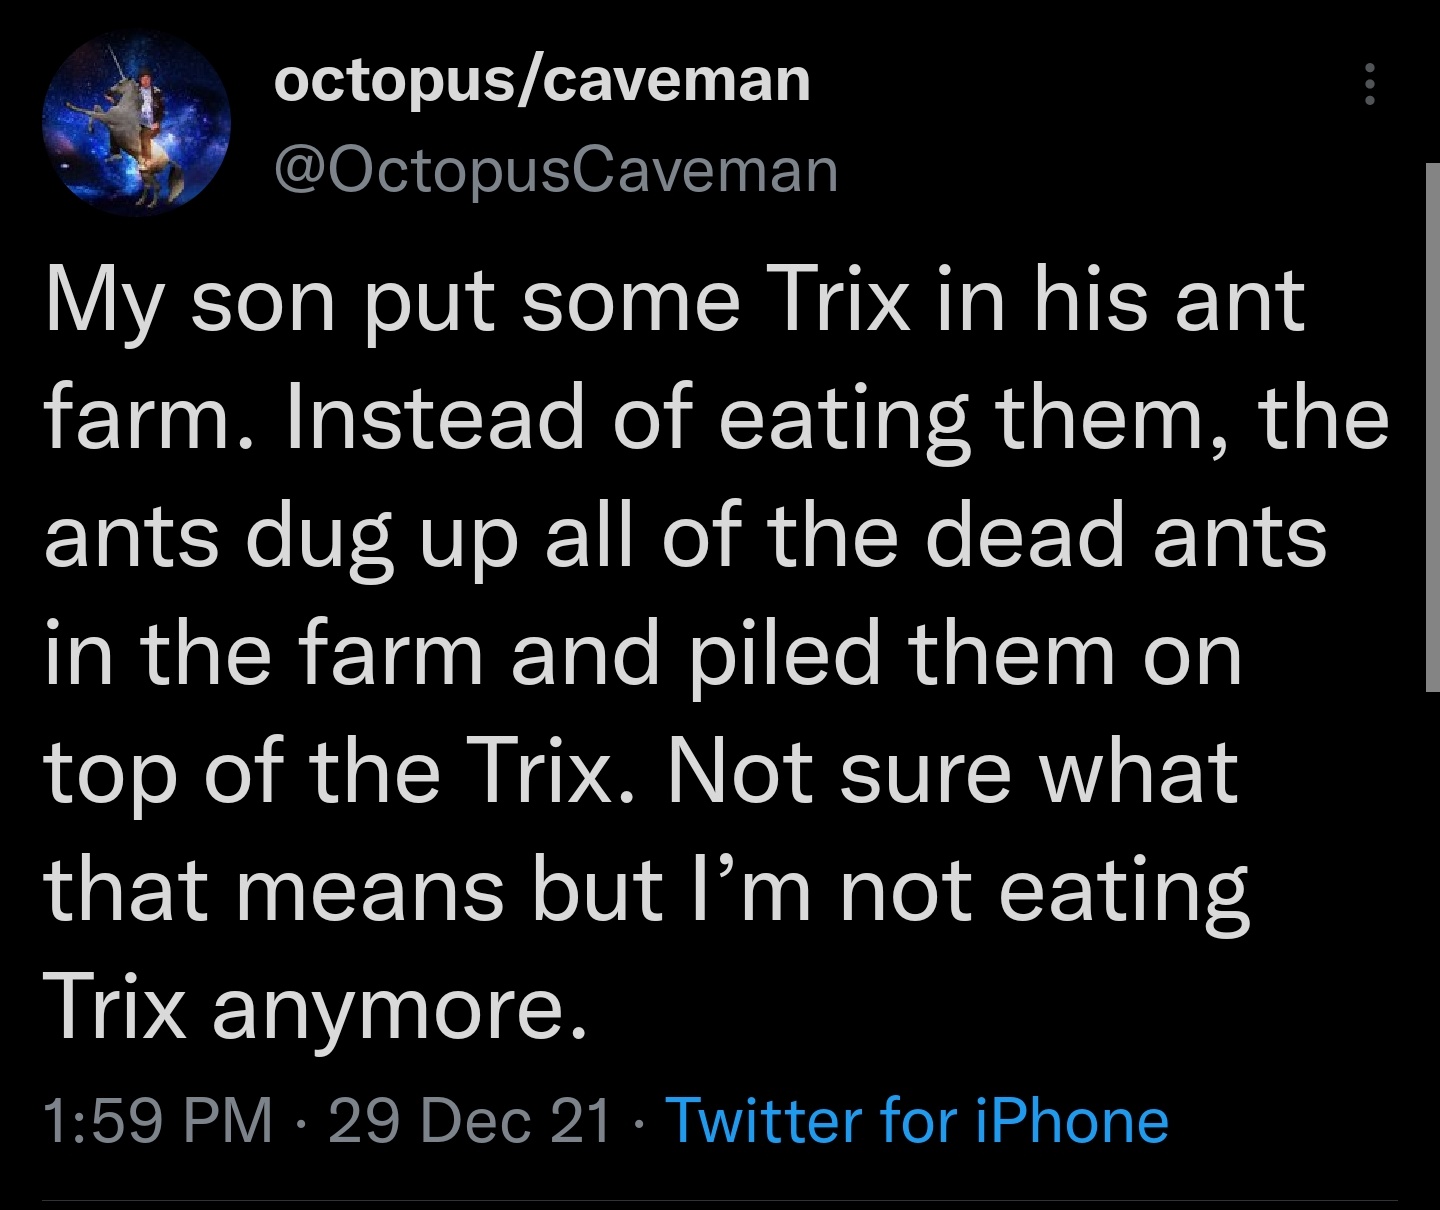
Task: Click the tweet line "ants dug up all"
Action: click(x=685, y=536)
